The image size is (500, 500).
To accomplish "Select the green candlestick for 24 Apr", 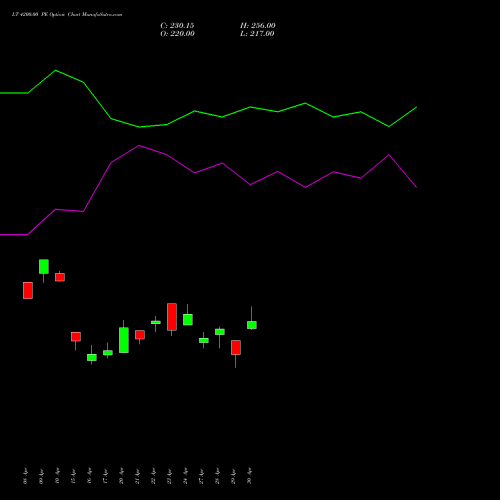I will tap(188, 320).
